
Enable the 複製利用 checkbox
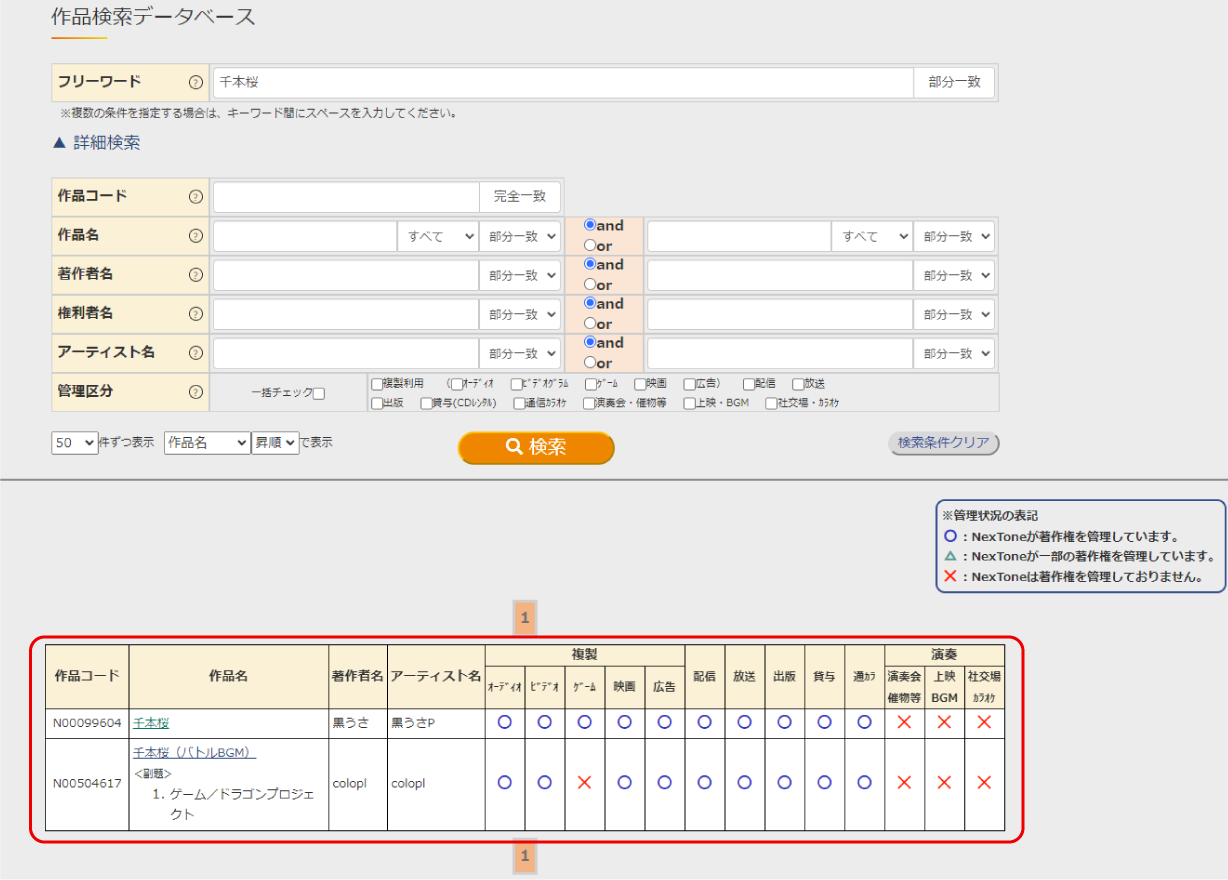[376, 383]
